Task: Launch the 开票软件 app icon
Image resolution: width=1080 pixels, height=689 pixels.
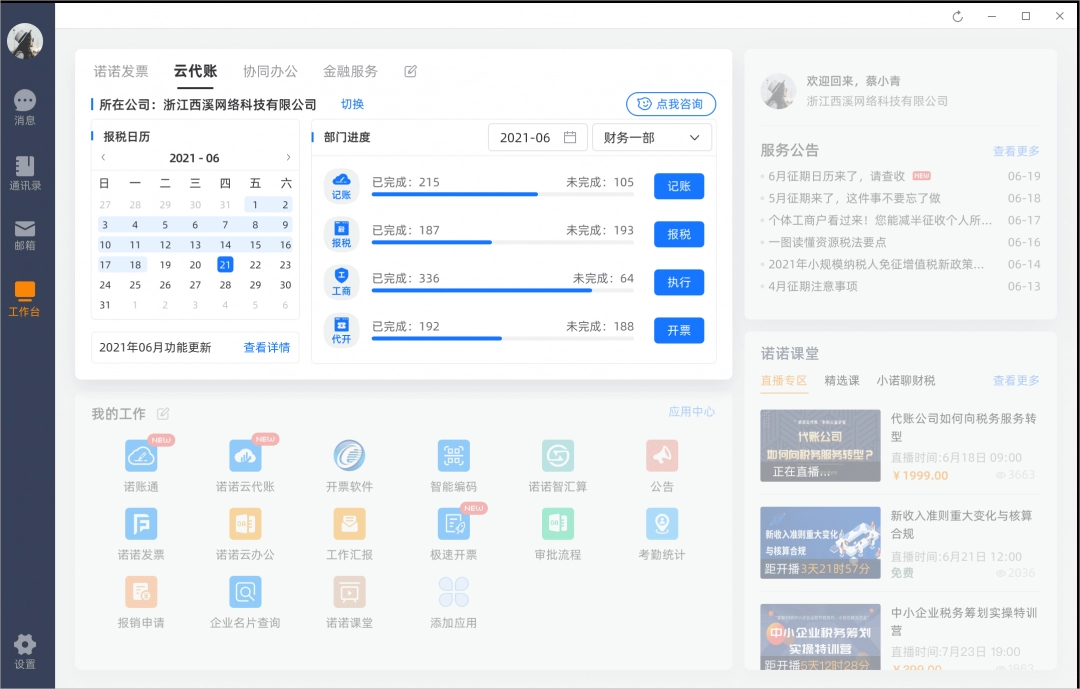Action: (x=349, y=457)
